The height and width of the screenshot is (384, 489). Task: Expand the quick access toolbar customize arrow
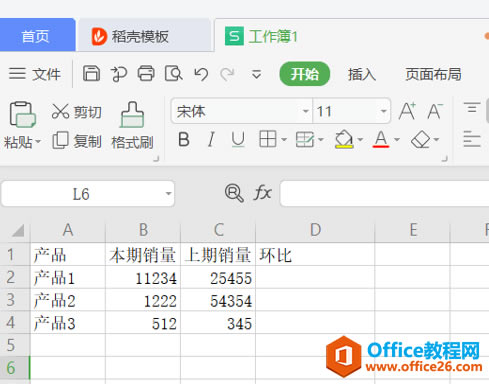click(x=256, y=74)
